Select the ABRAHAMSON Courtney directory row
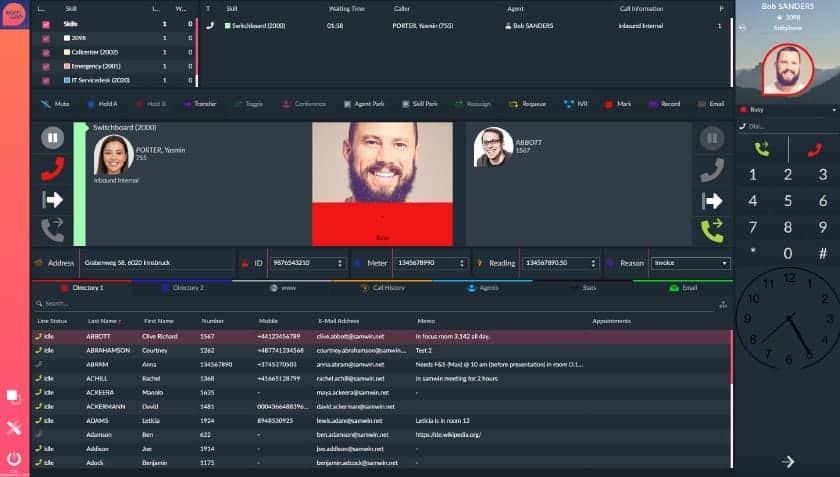The image size is (840, 477). pyautogui.click(x=380, y=350)
